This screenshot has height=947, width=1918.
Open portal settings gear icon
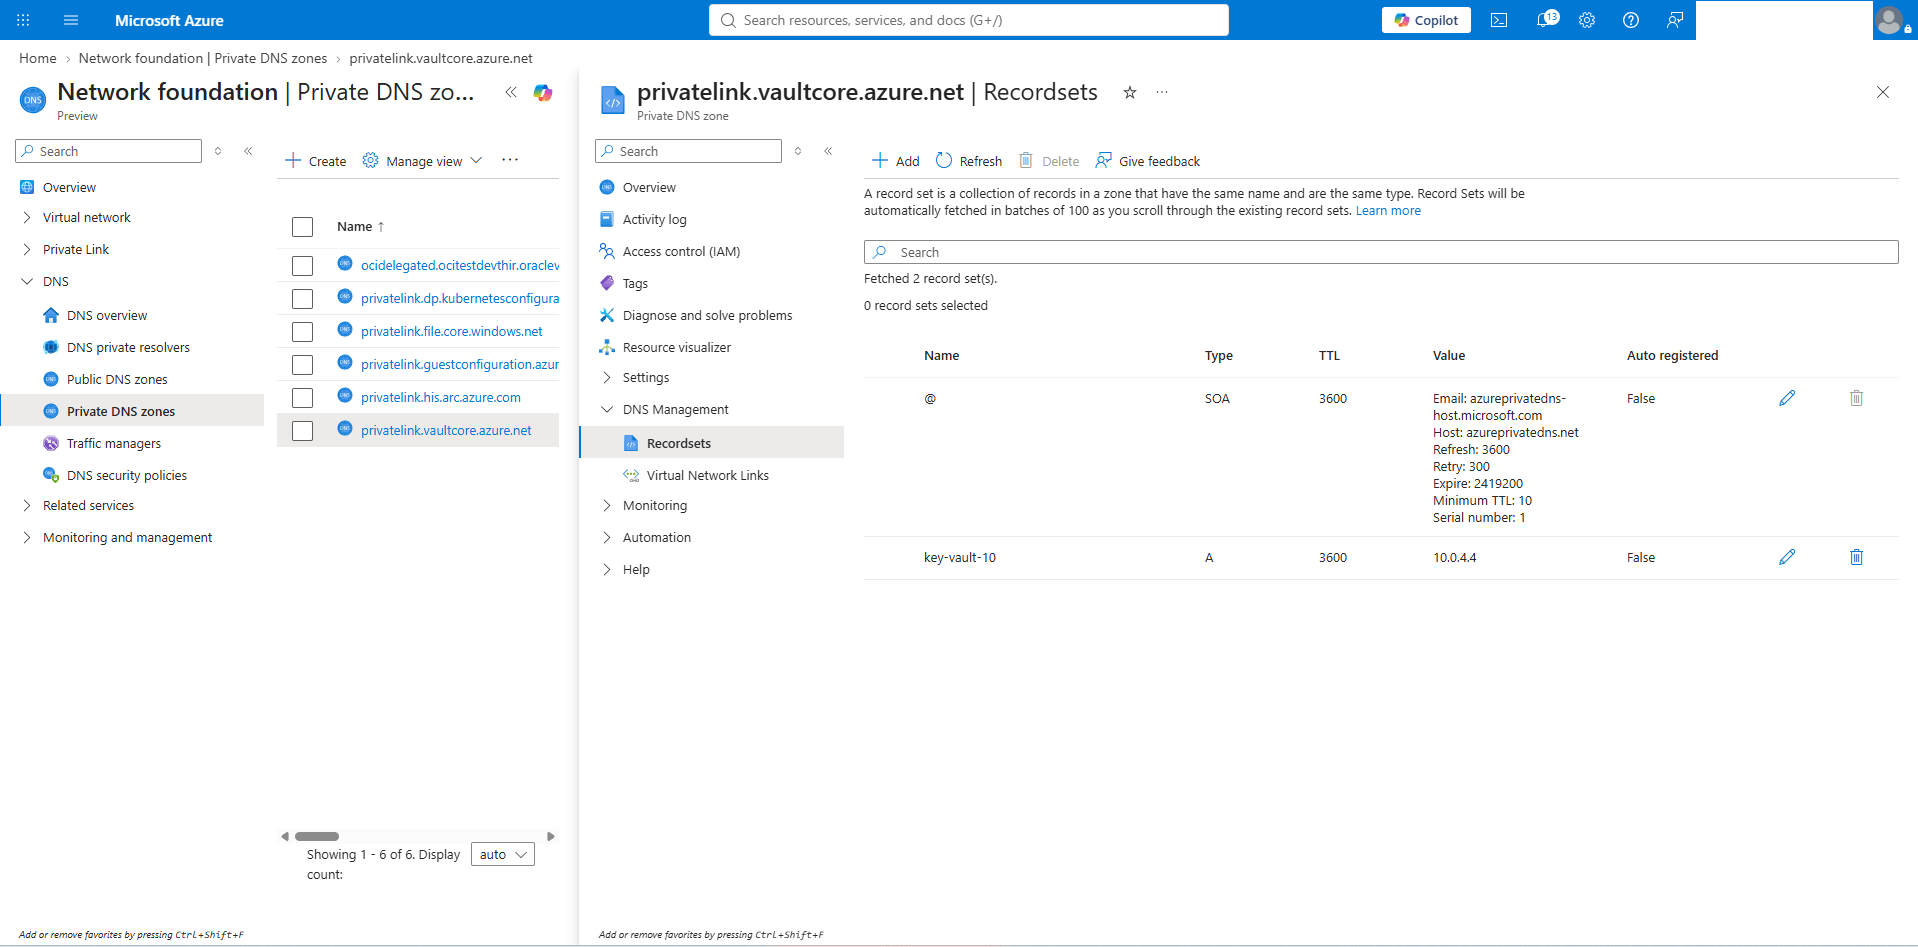(1587, 20)
